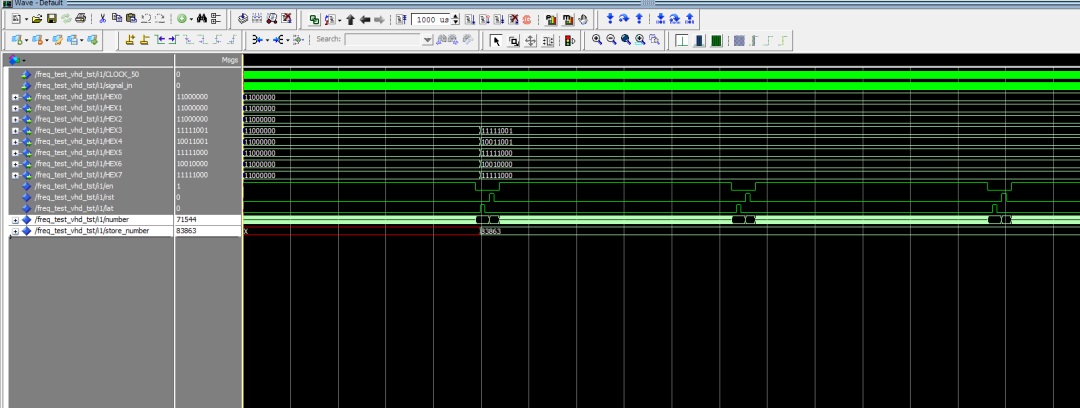Expand the number signal tree node
The width and height of the screenshot is (1080, 408).
click(x=15, y=219)
